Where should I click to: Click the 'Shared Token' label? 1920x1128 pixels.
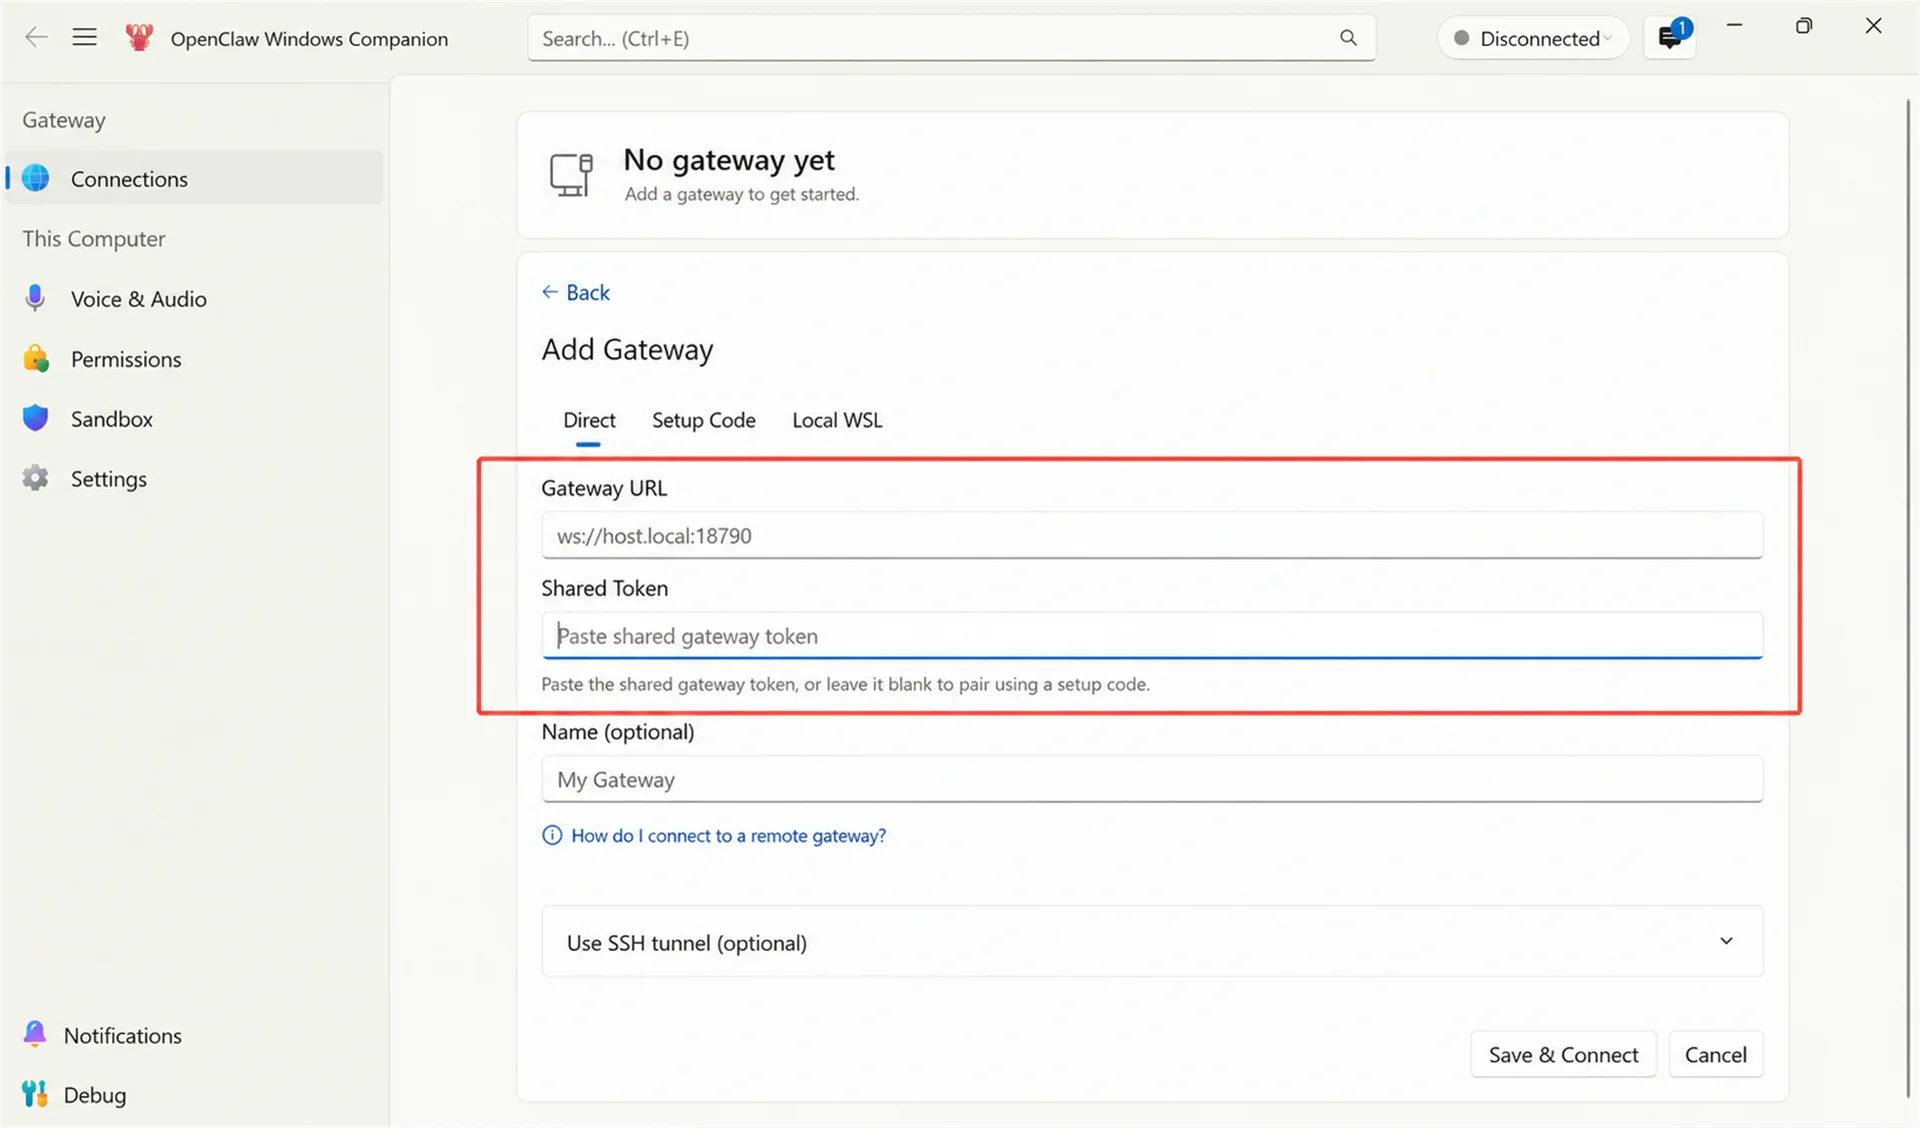coord(604,588)
